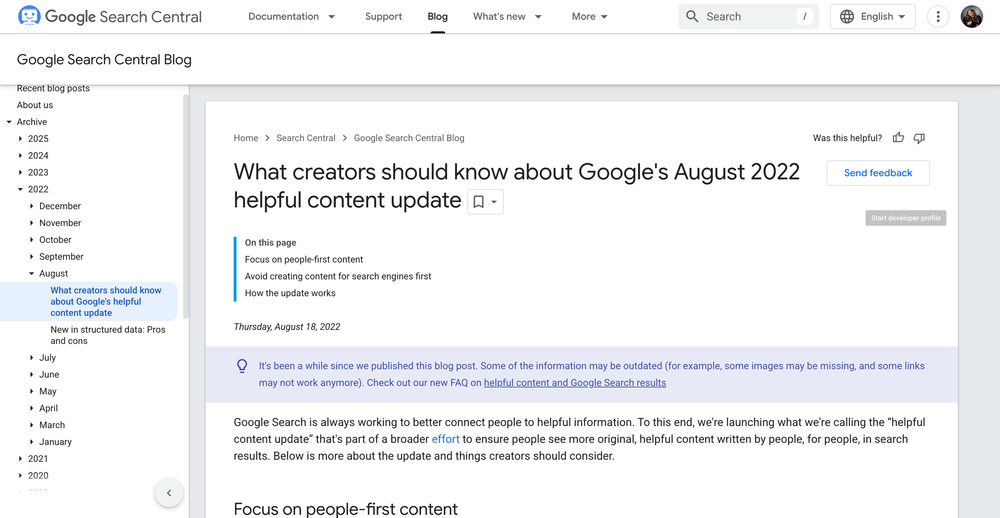
Task: Select What creators should know sidebar post
Action: pyautogui.click(x=106, y=301)
